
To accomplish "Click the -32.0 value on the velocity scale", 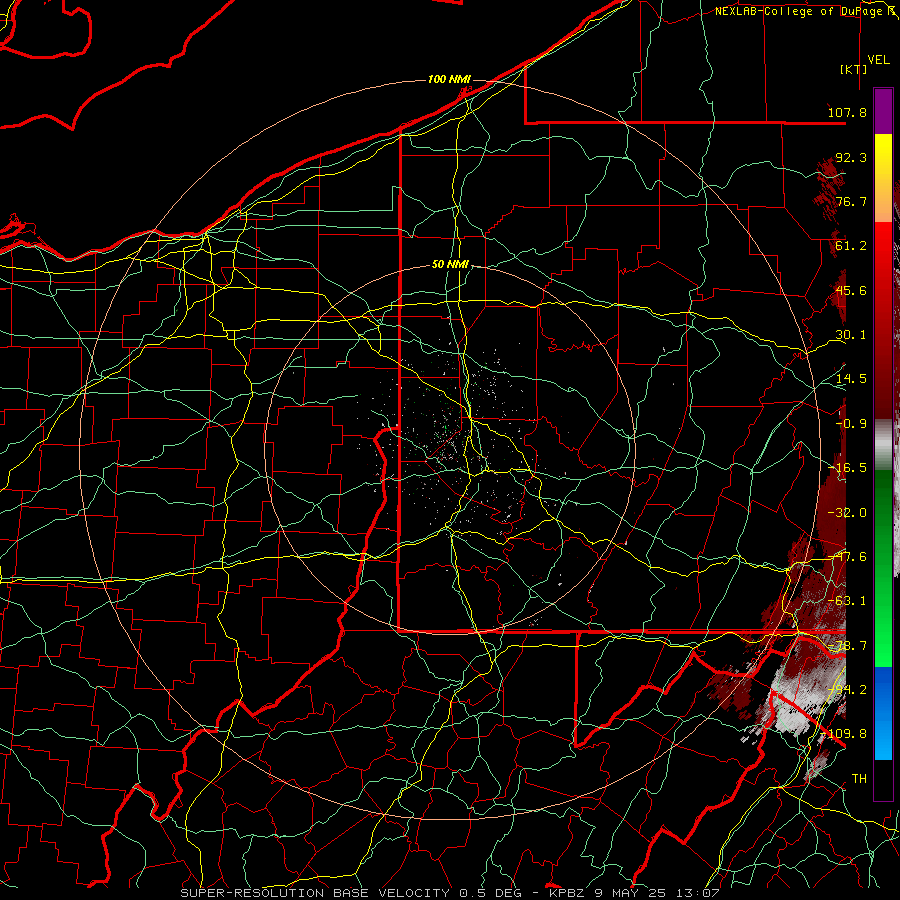I will (x=847, y=513).
